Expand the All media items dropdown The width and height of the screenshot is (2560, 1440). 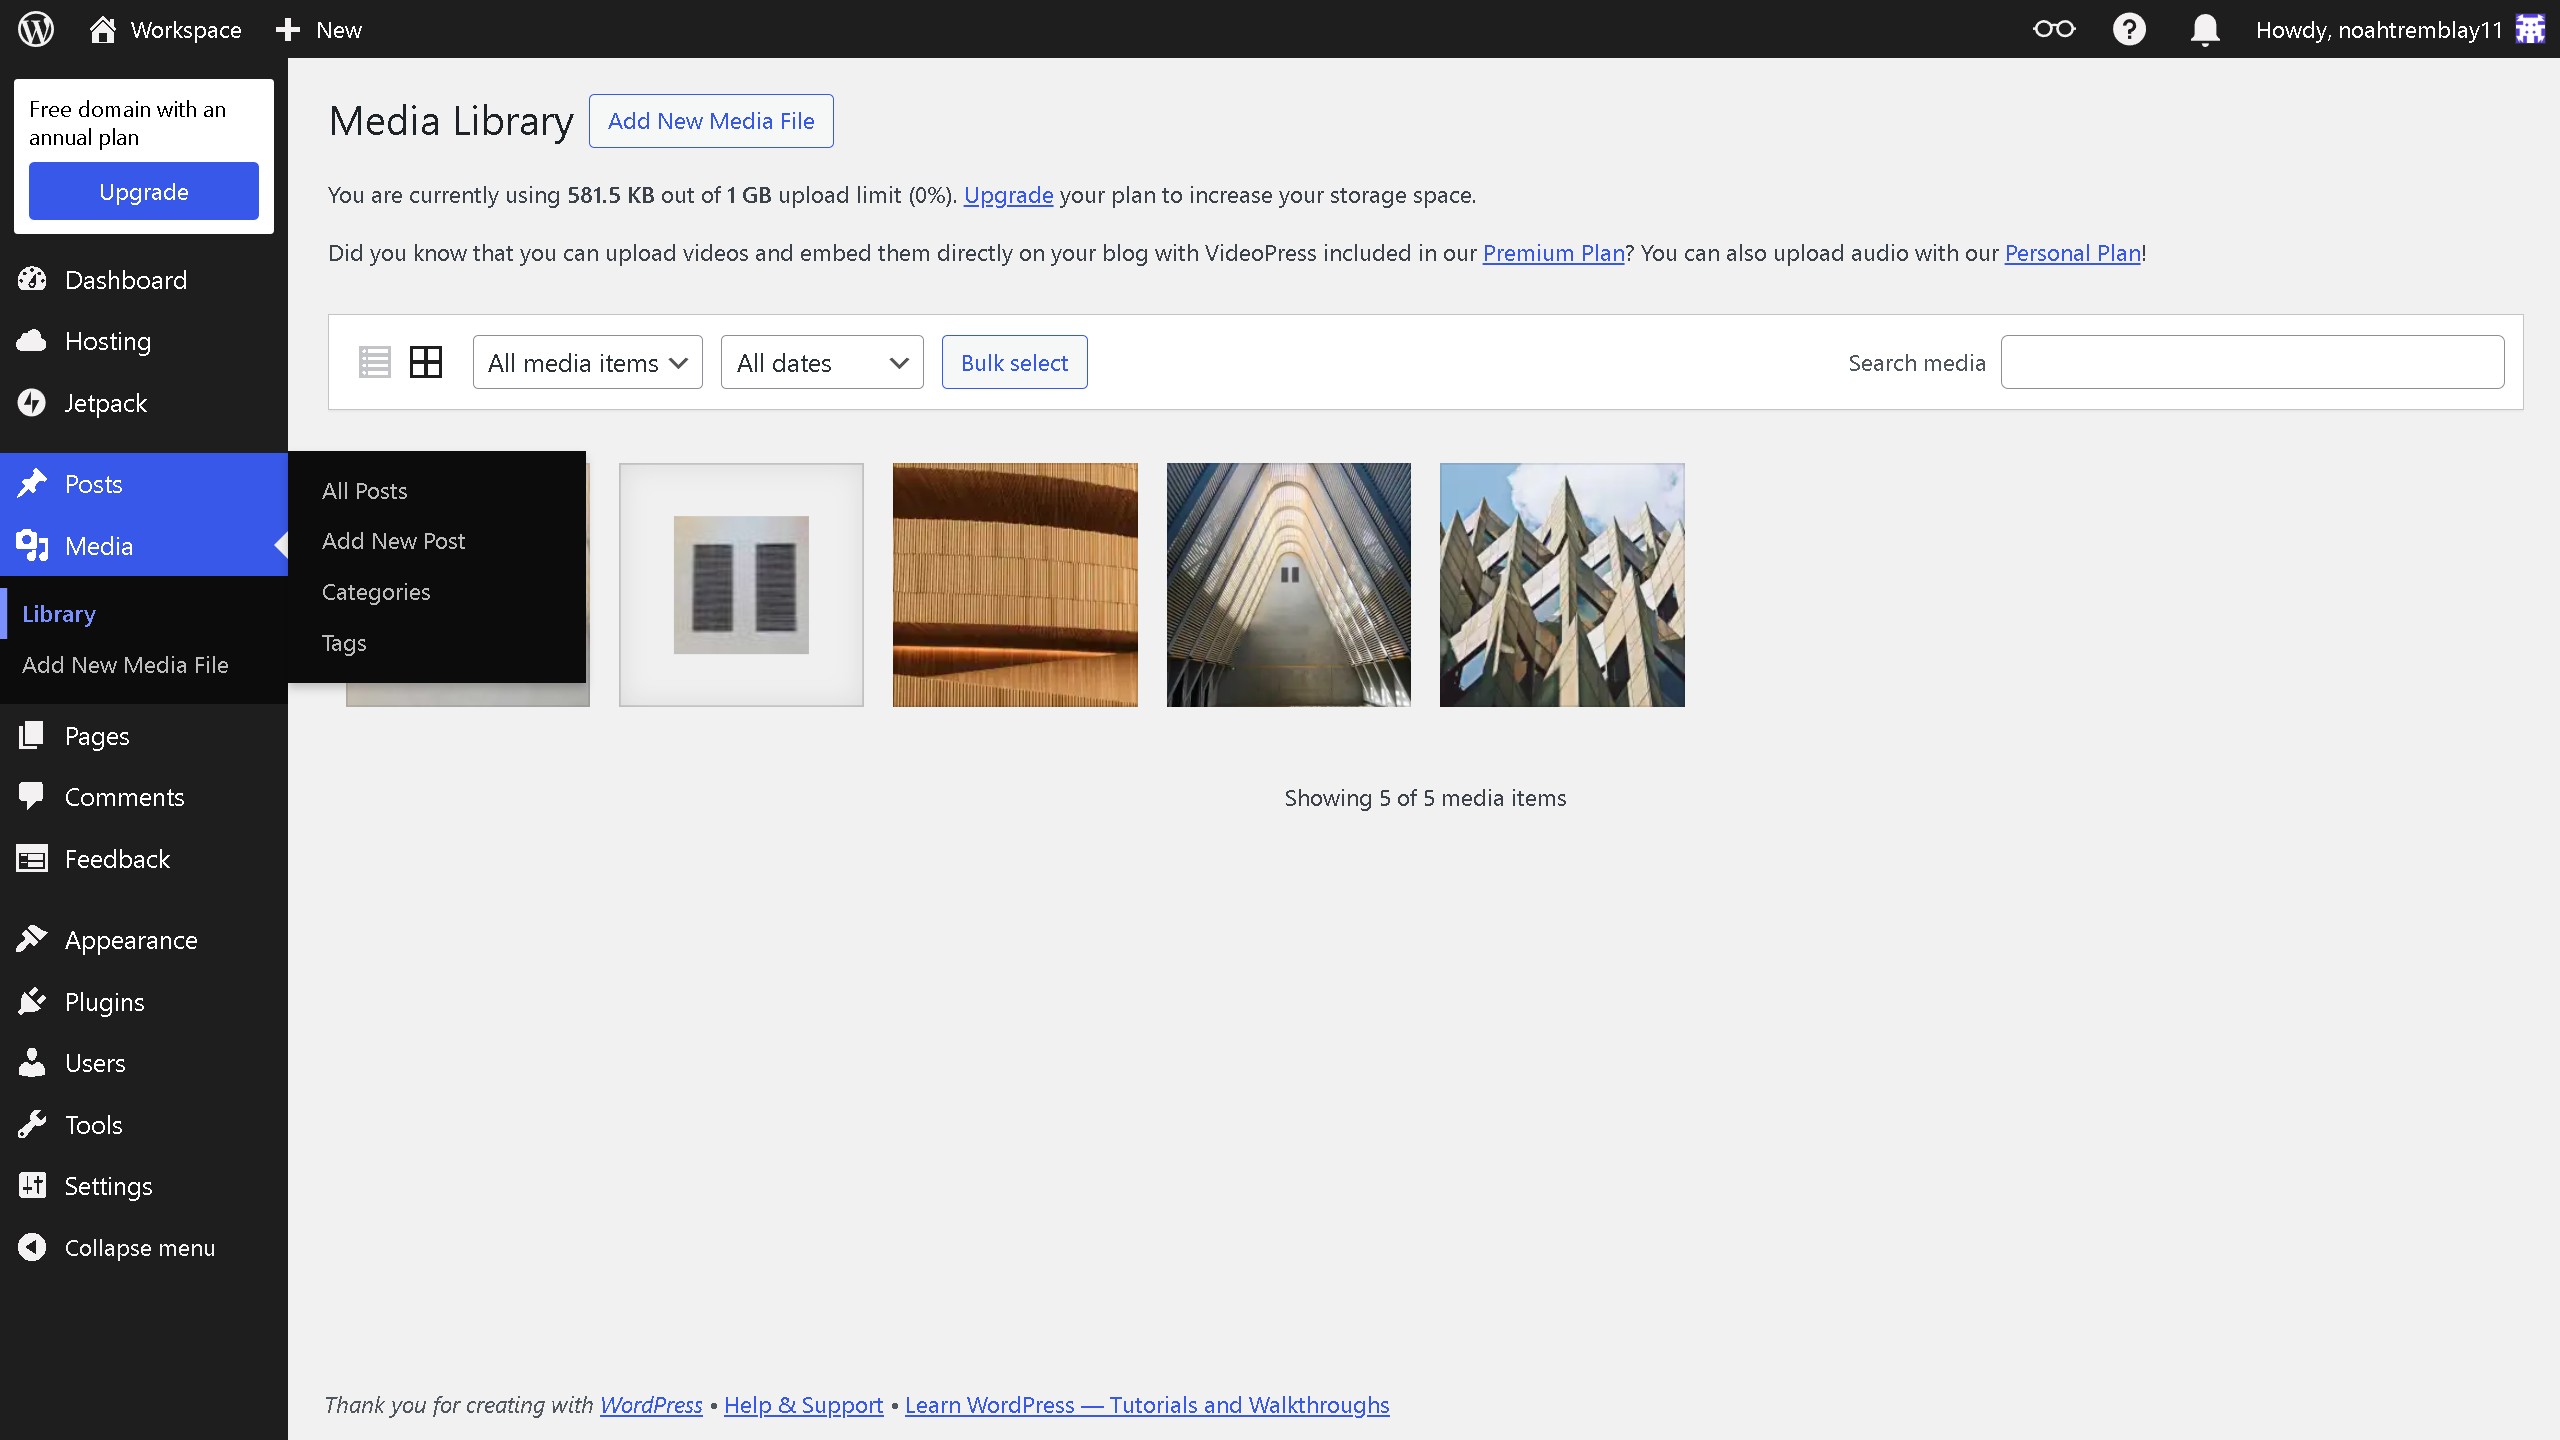587,362
